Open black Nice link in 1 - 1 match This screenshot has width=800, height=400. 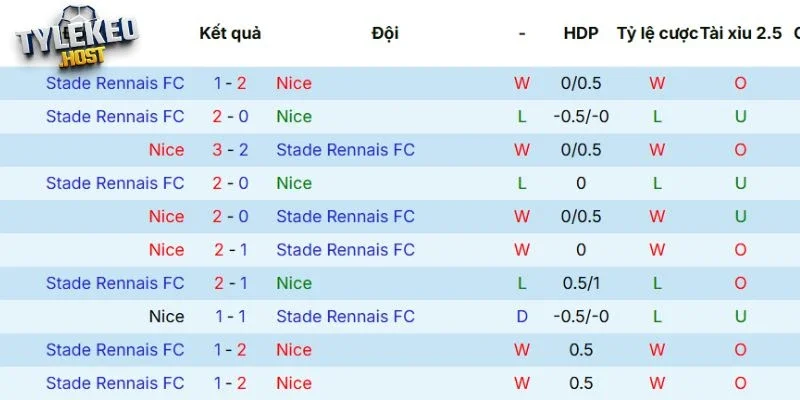pyautogui.click(x=166, y=316)
